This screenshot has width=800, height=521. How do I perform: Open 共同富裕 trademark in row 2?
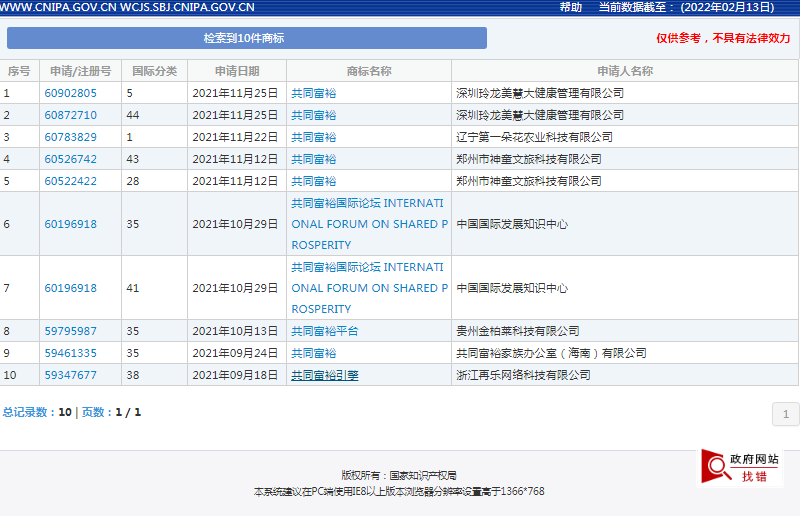pos(314,115)
